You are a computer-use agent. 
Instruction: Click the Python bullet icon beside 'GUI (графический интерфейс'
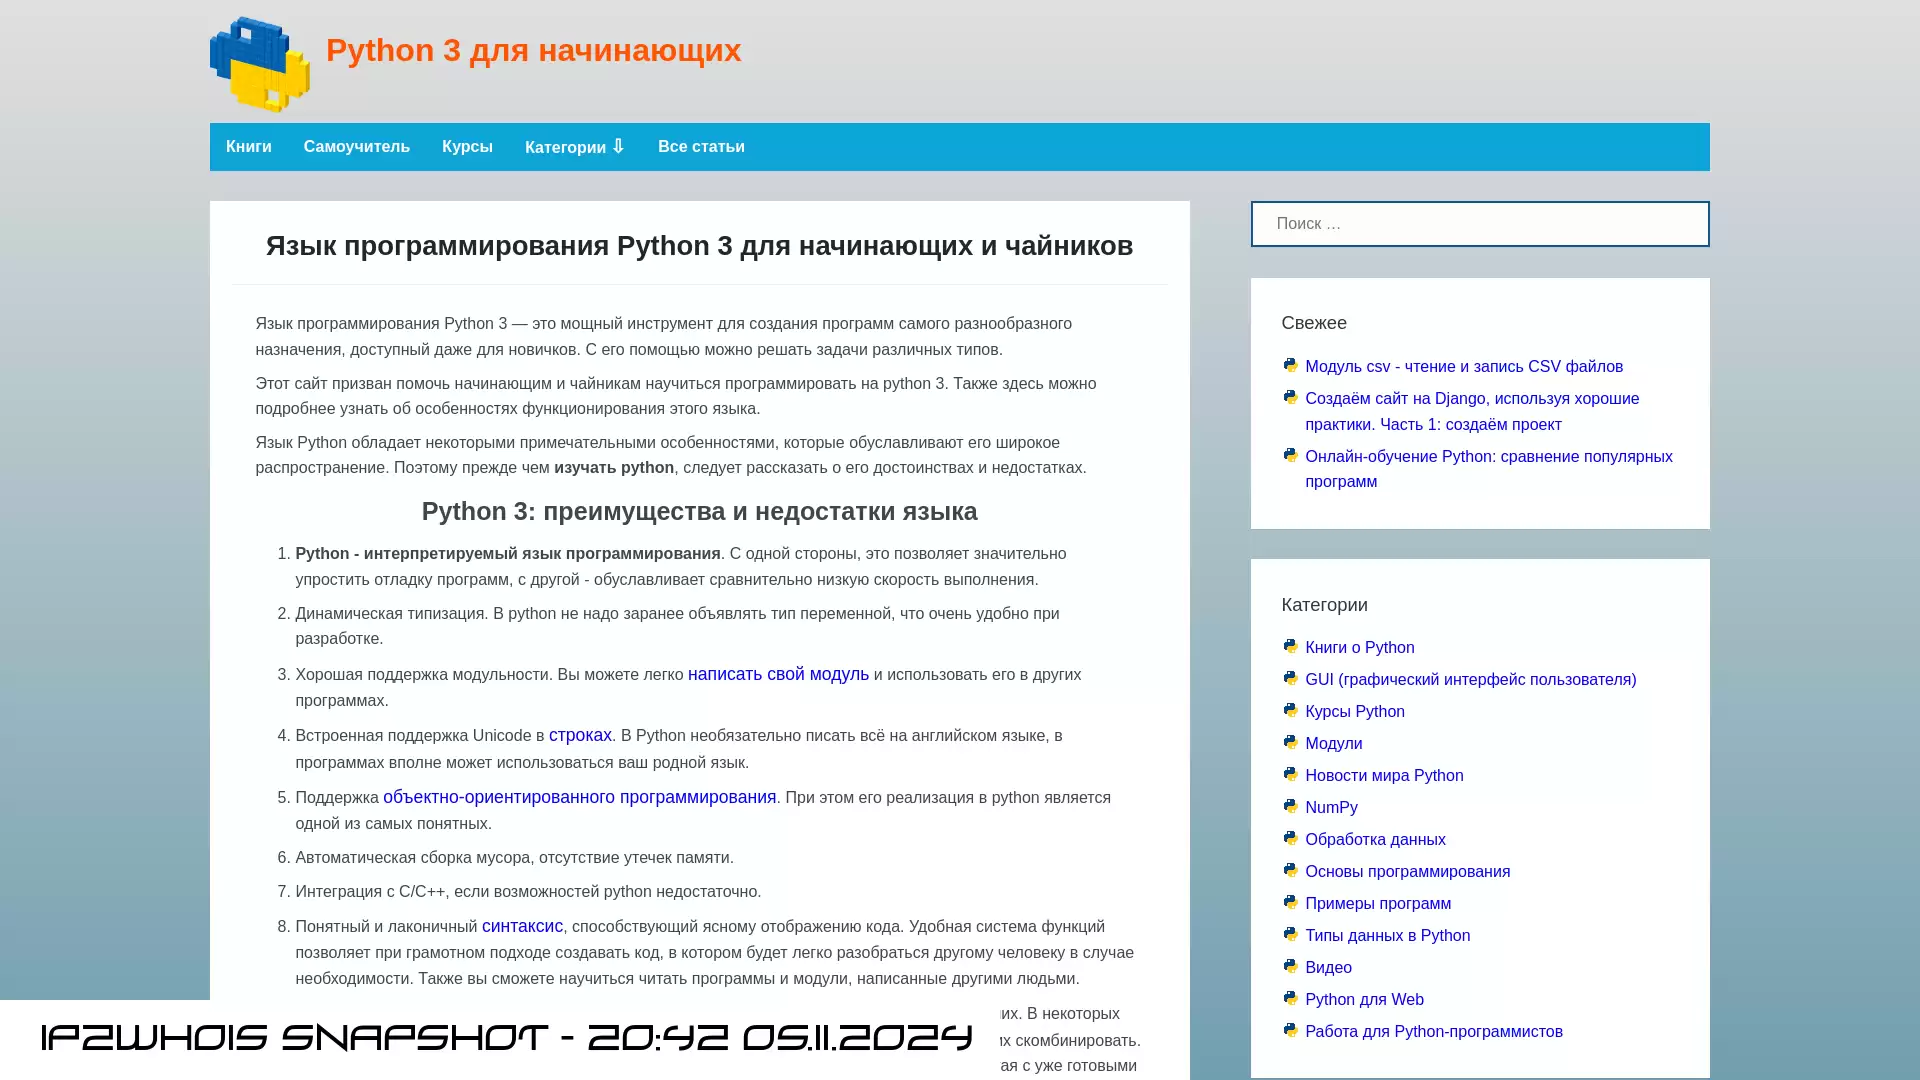(1290, 678)
